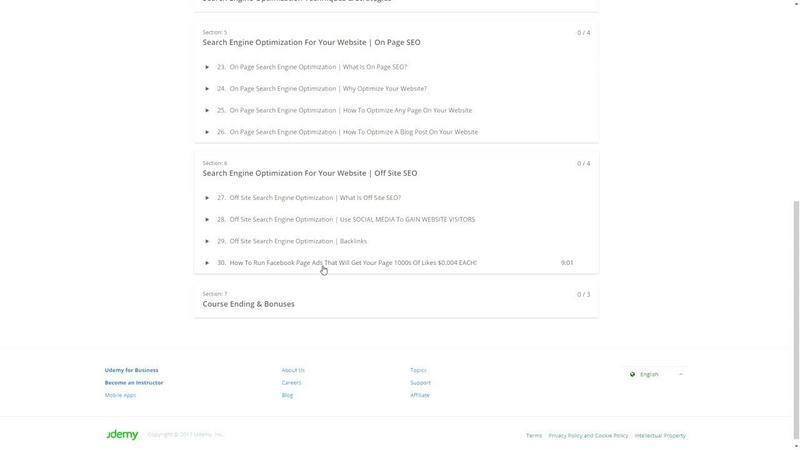Open lecture Use SOCIAL MEDIA To GAIN WEBSITE VISITORS
Image resolution: width=800 pixels, height=450 pixels.
tap(352, 219)
